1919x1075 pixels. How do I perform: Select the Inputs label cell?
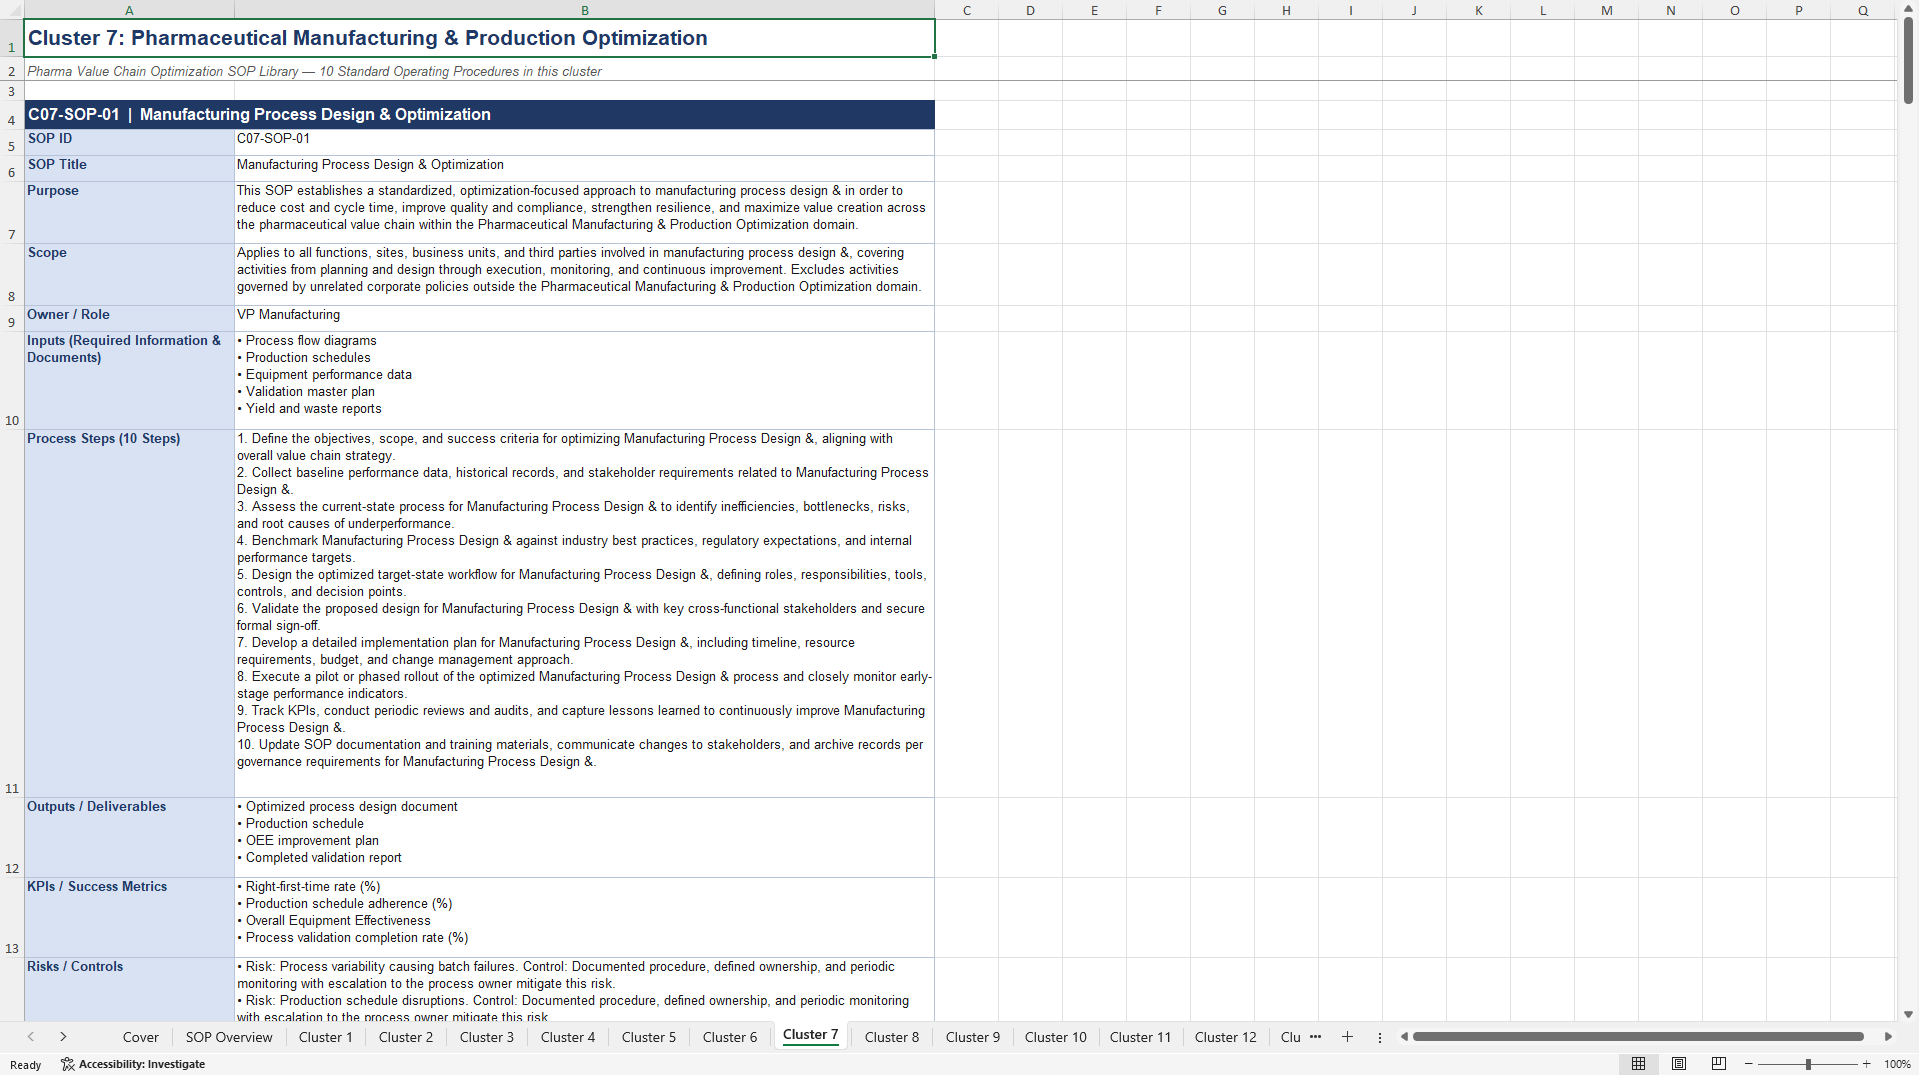pos(129,380)
